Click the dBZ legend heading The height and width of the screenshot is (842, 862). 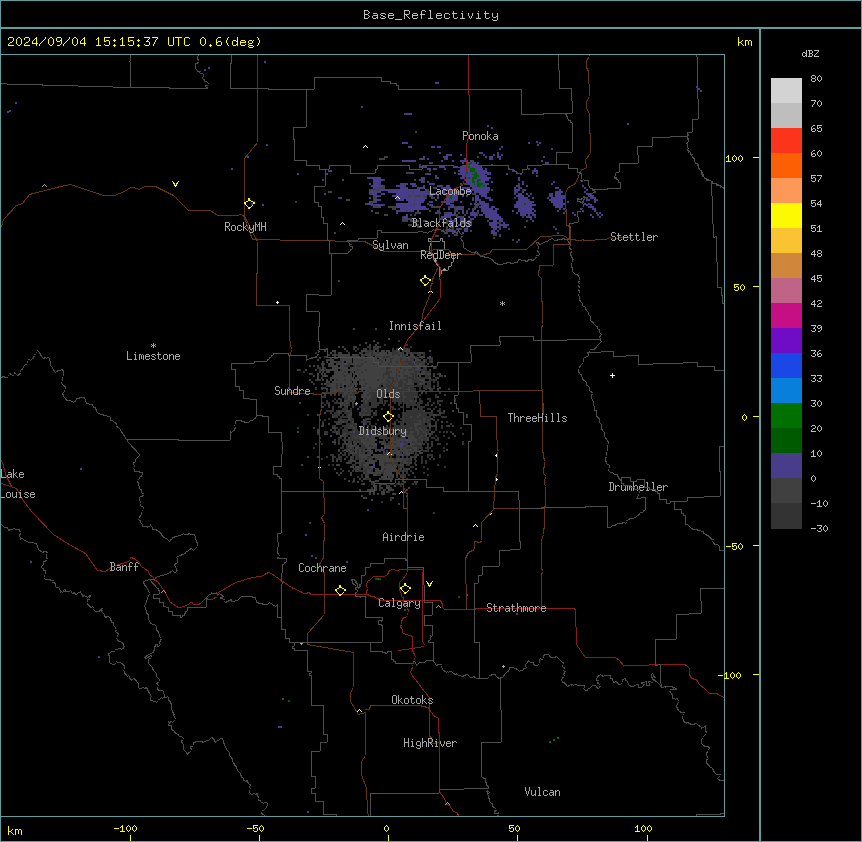tap(810, 53)
